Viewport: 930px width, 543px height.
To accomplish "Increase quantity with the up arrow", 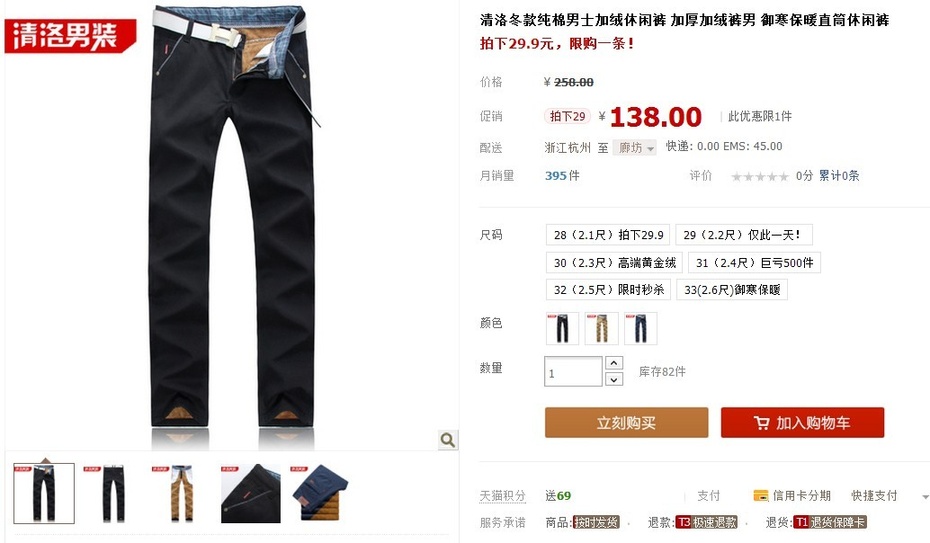I will (614, 363).
